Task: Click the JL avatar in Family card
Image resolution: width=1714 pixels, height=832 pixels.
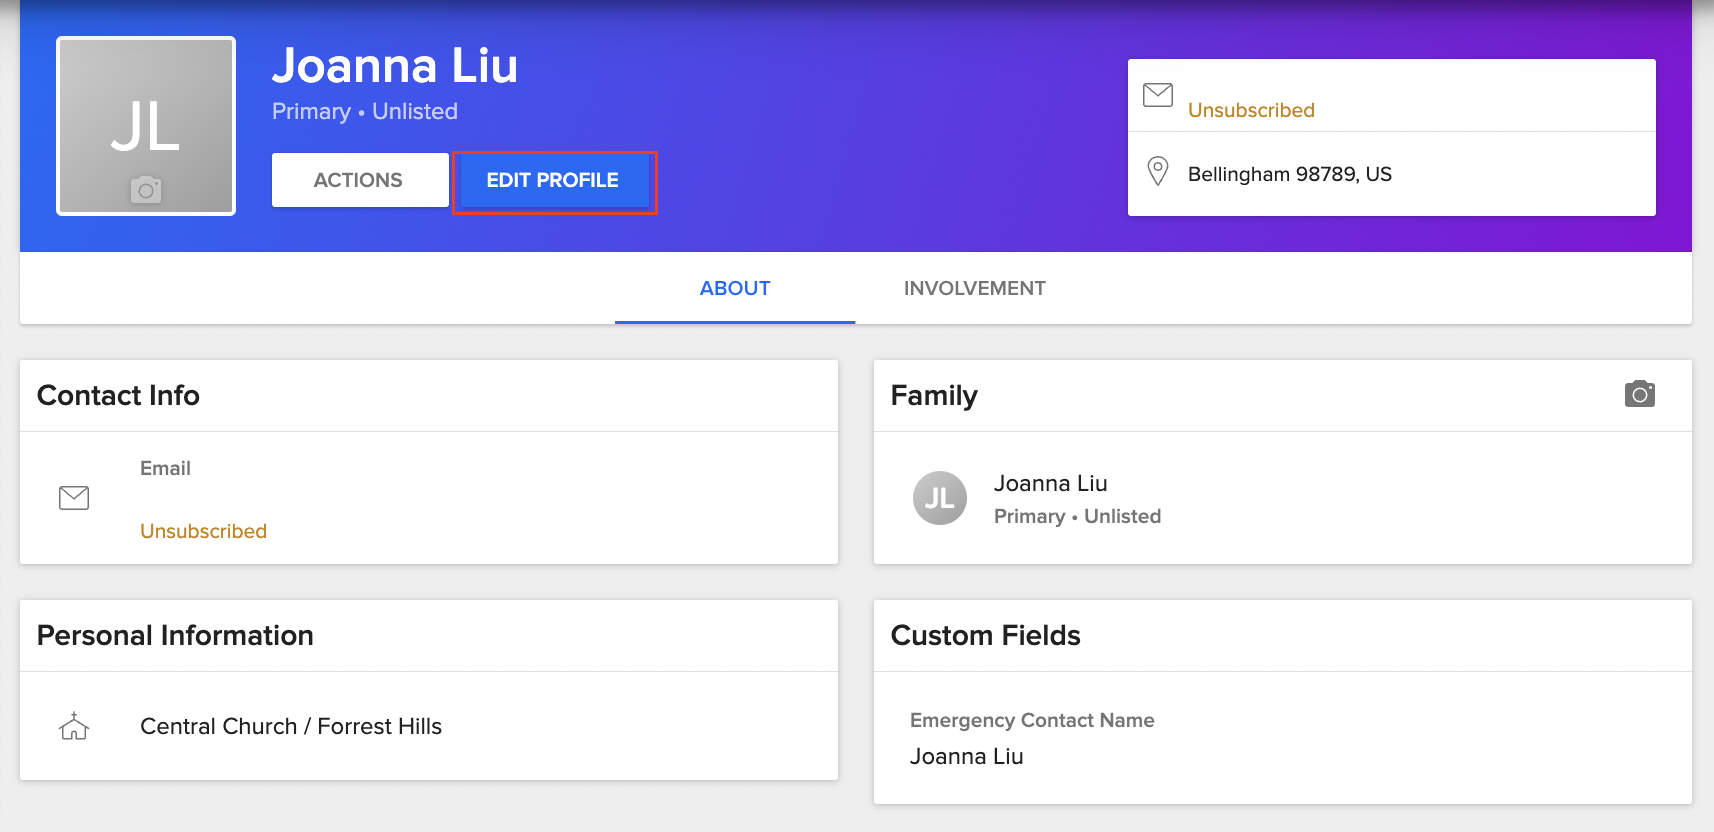Action: tap(939, 498)
